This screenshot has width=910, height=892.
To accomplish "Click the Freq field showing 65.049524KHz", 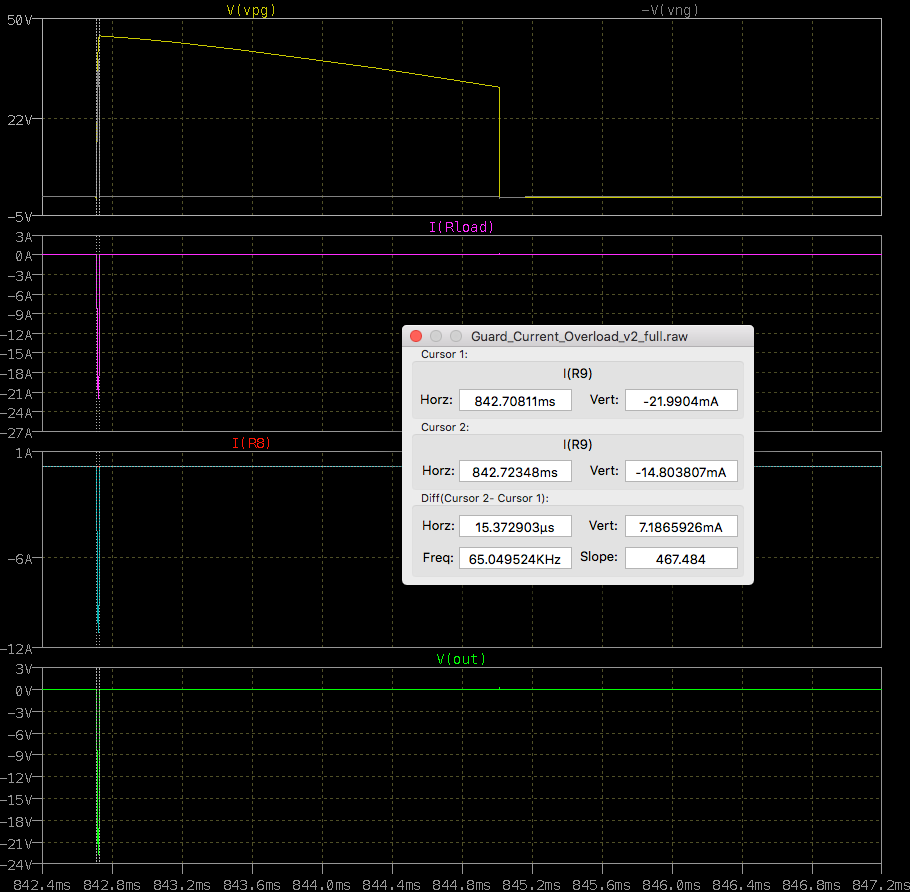I will click(x=515, y=558).
